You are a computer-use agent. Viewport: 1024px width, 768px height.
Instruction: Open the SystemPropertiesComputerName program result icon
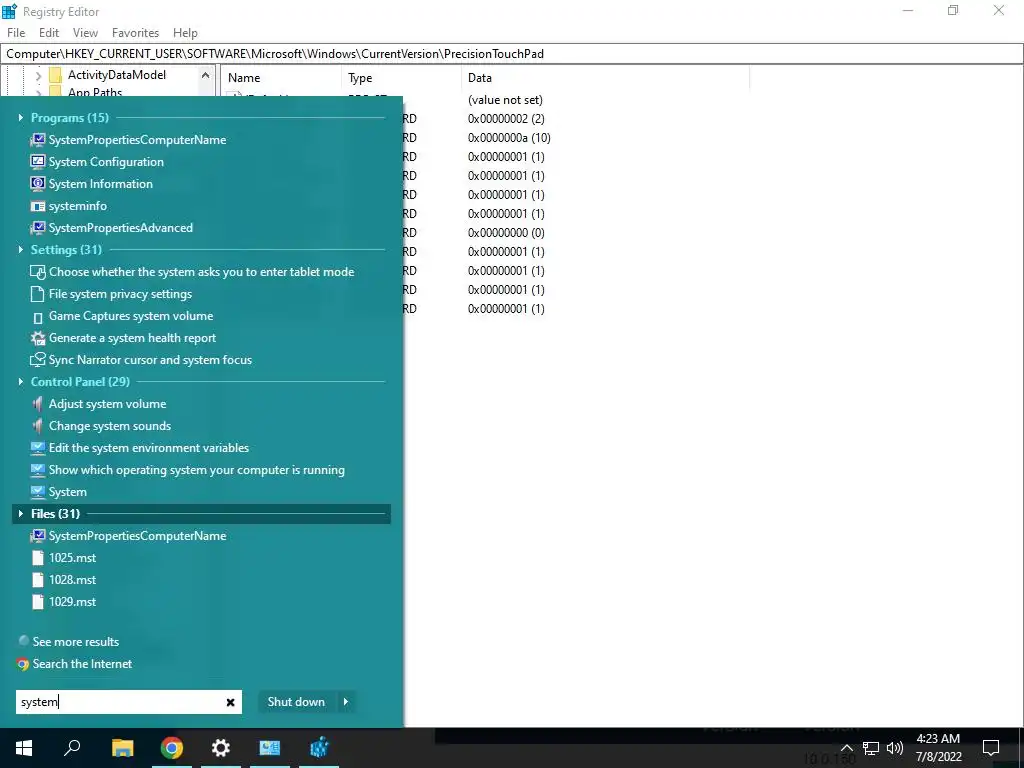click(x=38, y=140)
